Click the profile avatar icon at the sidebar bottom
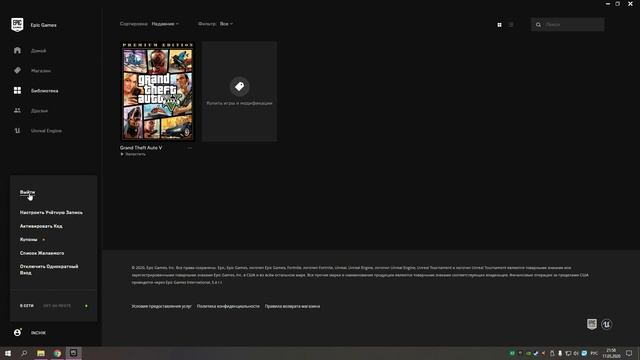640x360 pixels. [17, 333]
